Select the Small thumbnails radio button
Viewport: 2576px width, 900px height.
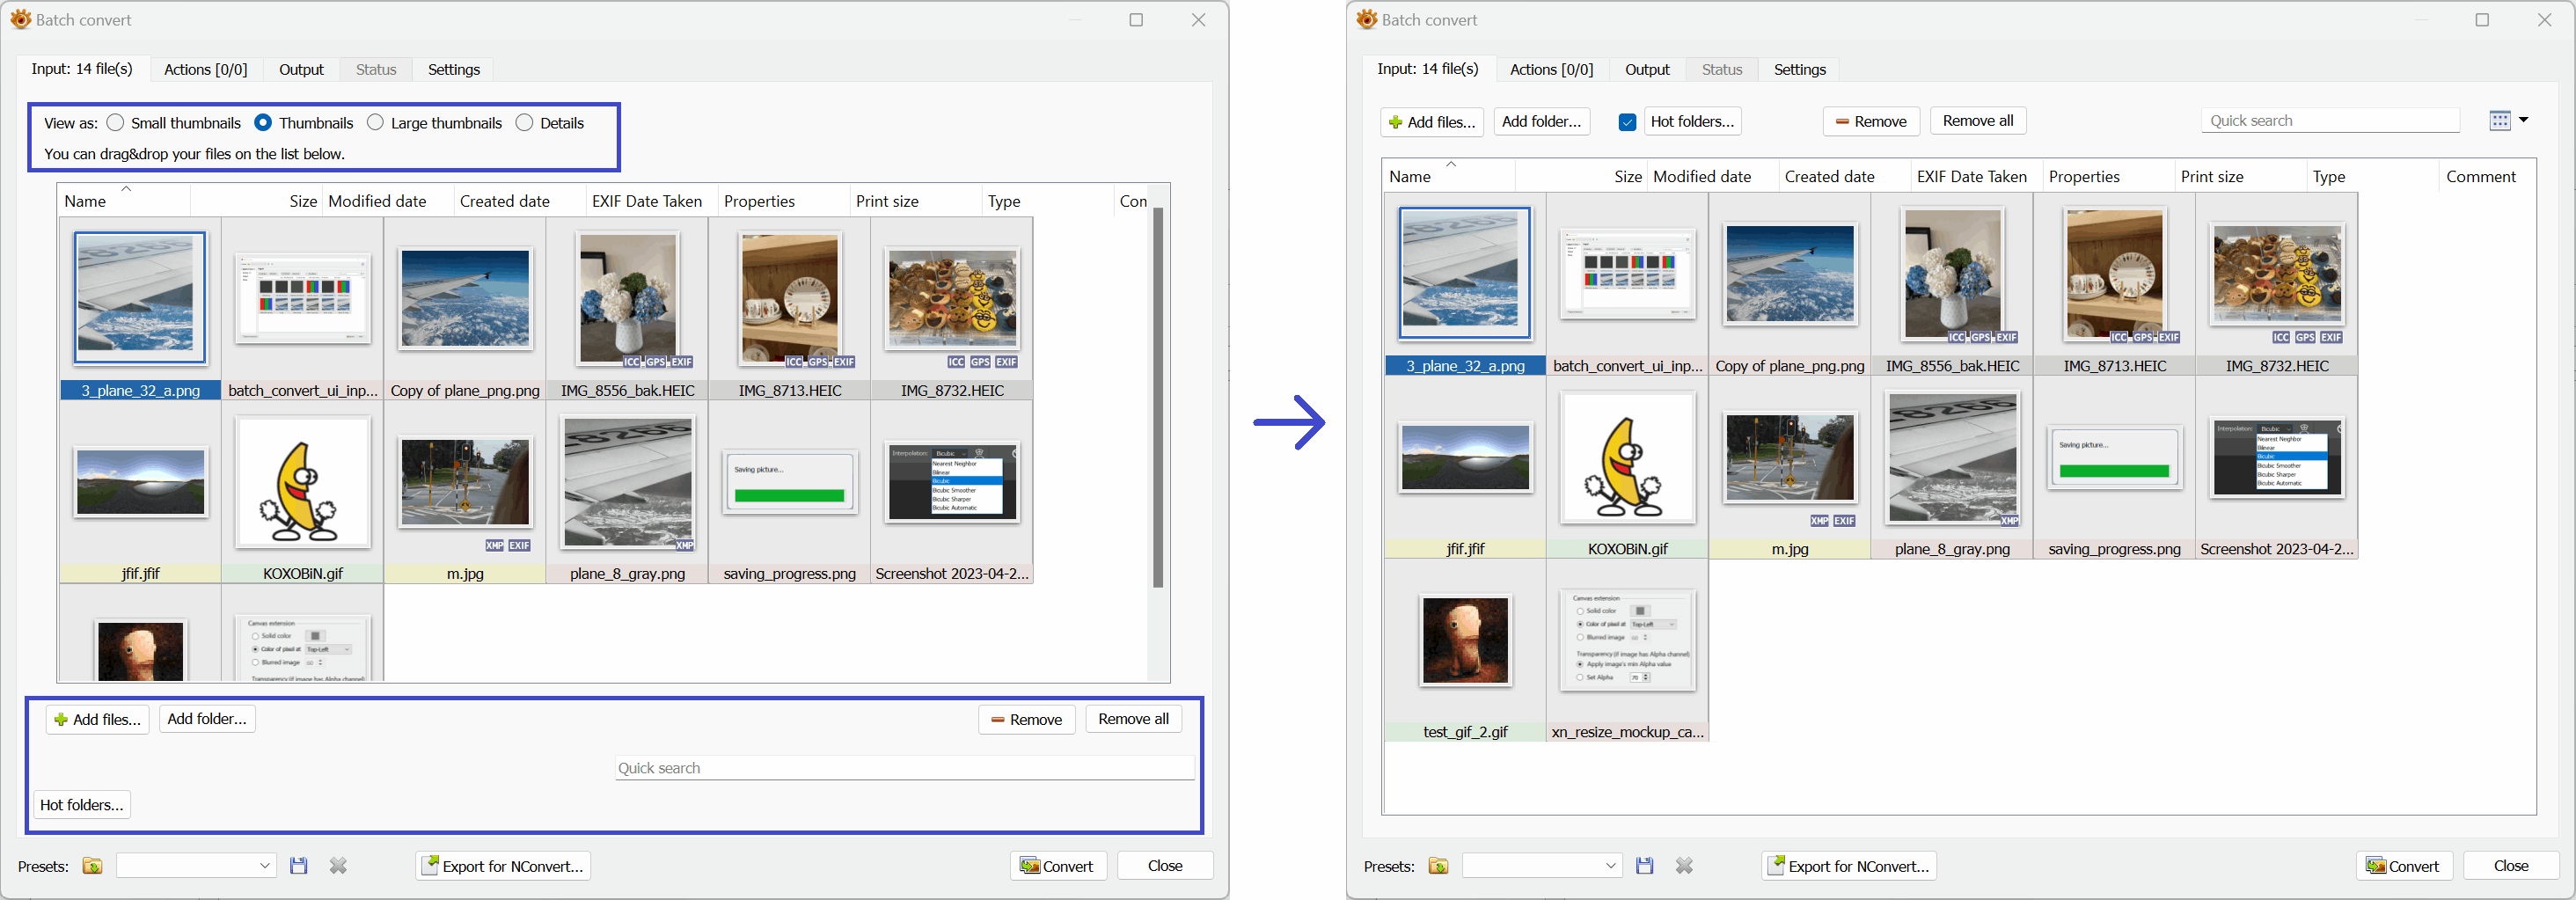[x=116, y=123]
